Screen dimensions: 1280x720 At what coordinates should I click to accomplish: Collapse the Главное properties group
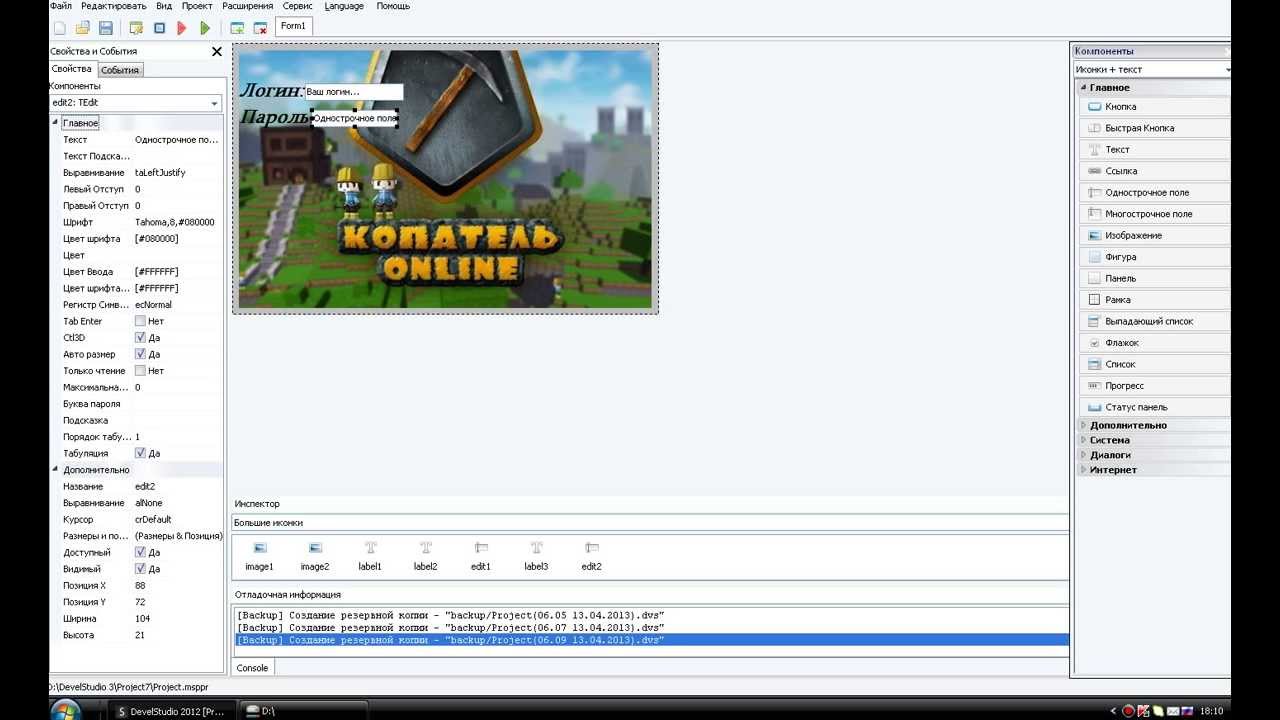pos(55,123)
